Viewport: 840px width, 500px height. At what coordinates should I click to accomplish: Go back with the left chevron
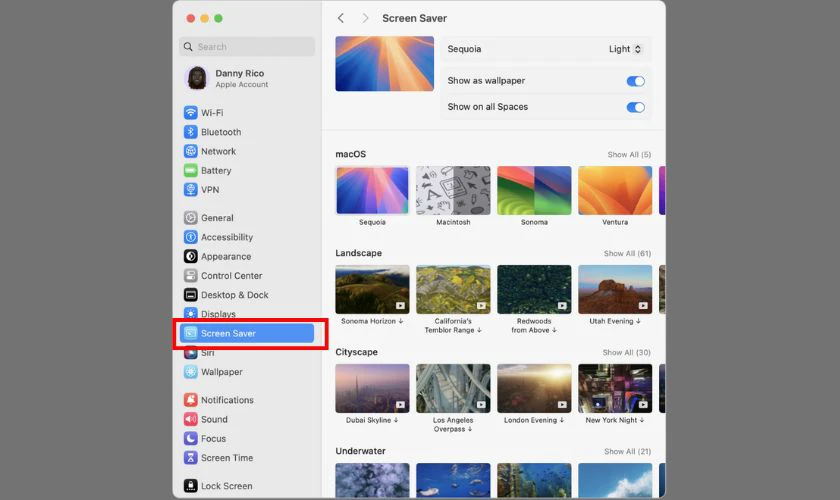[341, 18]
